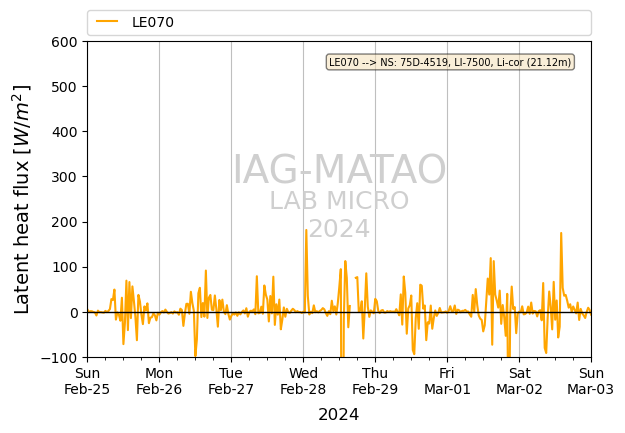The height and width of the screenshot is (433, 625).
Task: Click the Saturday Mar-02 peak near 175
Action: [561, 233]
